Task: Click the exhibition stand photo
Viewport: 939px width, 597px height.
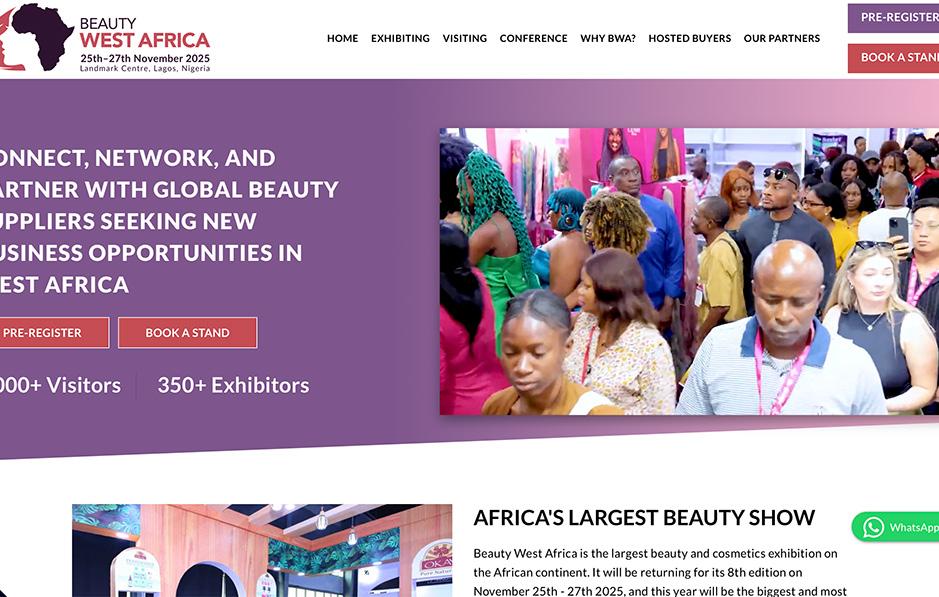Action: (x=262, y=550)
